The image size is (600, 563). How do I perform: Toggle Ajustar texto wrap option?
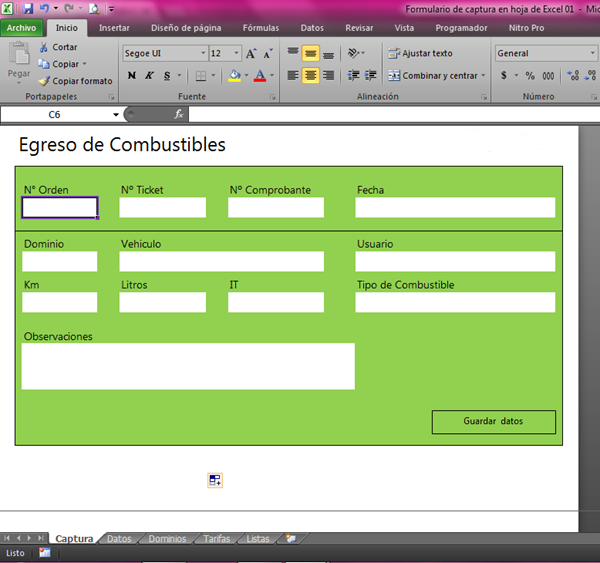coord(420,54)
